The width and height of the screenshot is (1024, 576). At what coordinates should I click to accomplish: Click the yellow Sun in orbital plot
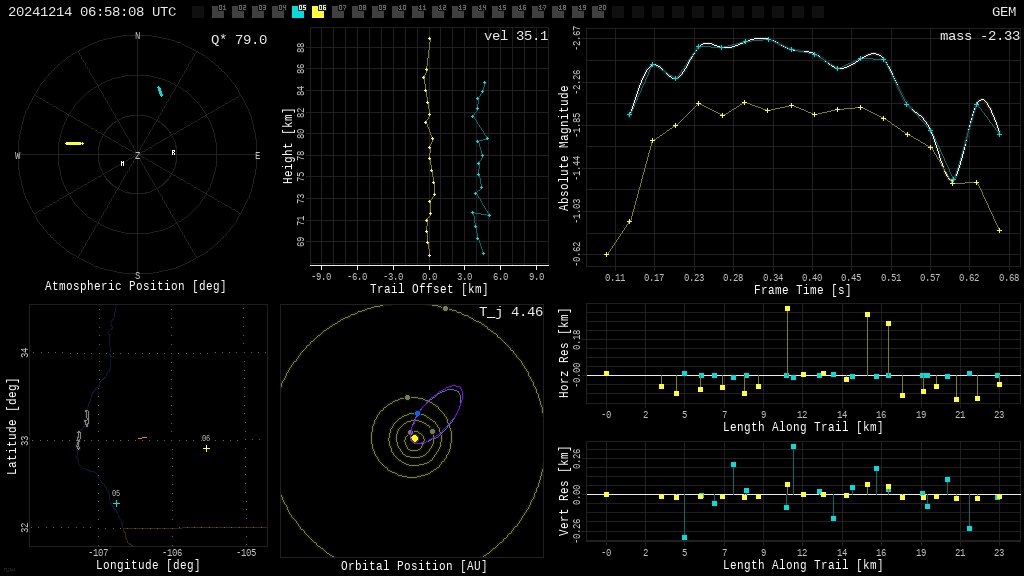click(x=414, y=438)
